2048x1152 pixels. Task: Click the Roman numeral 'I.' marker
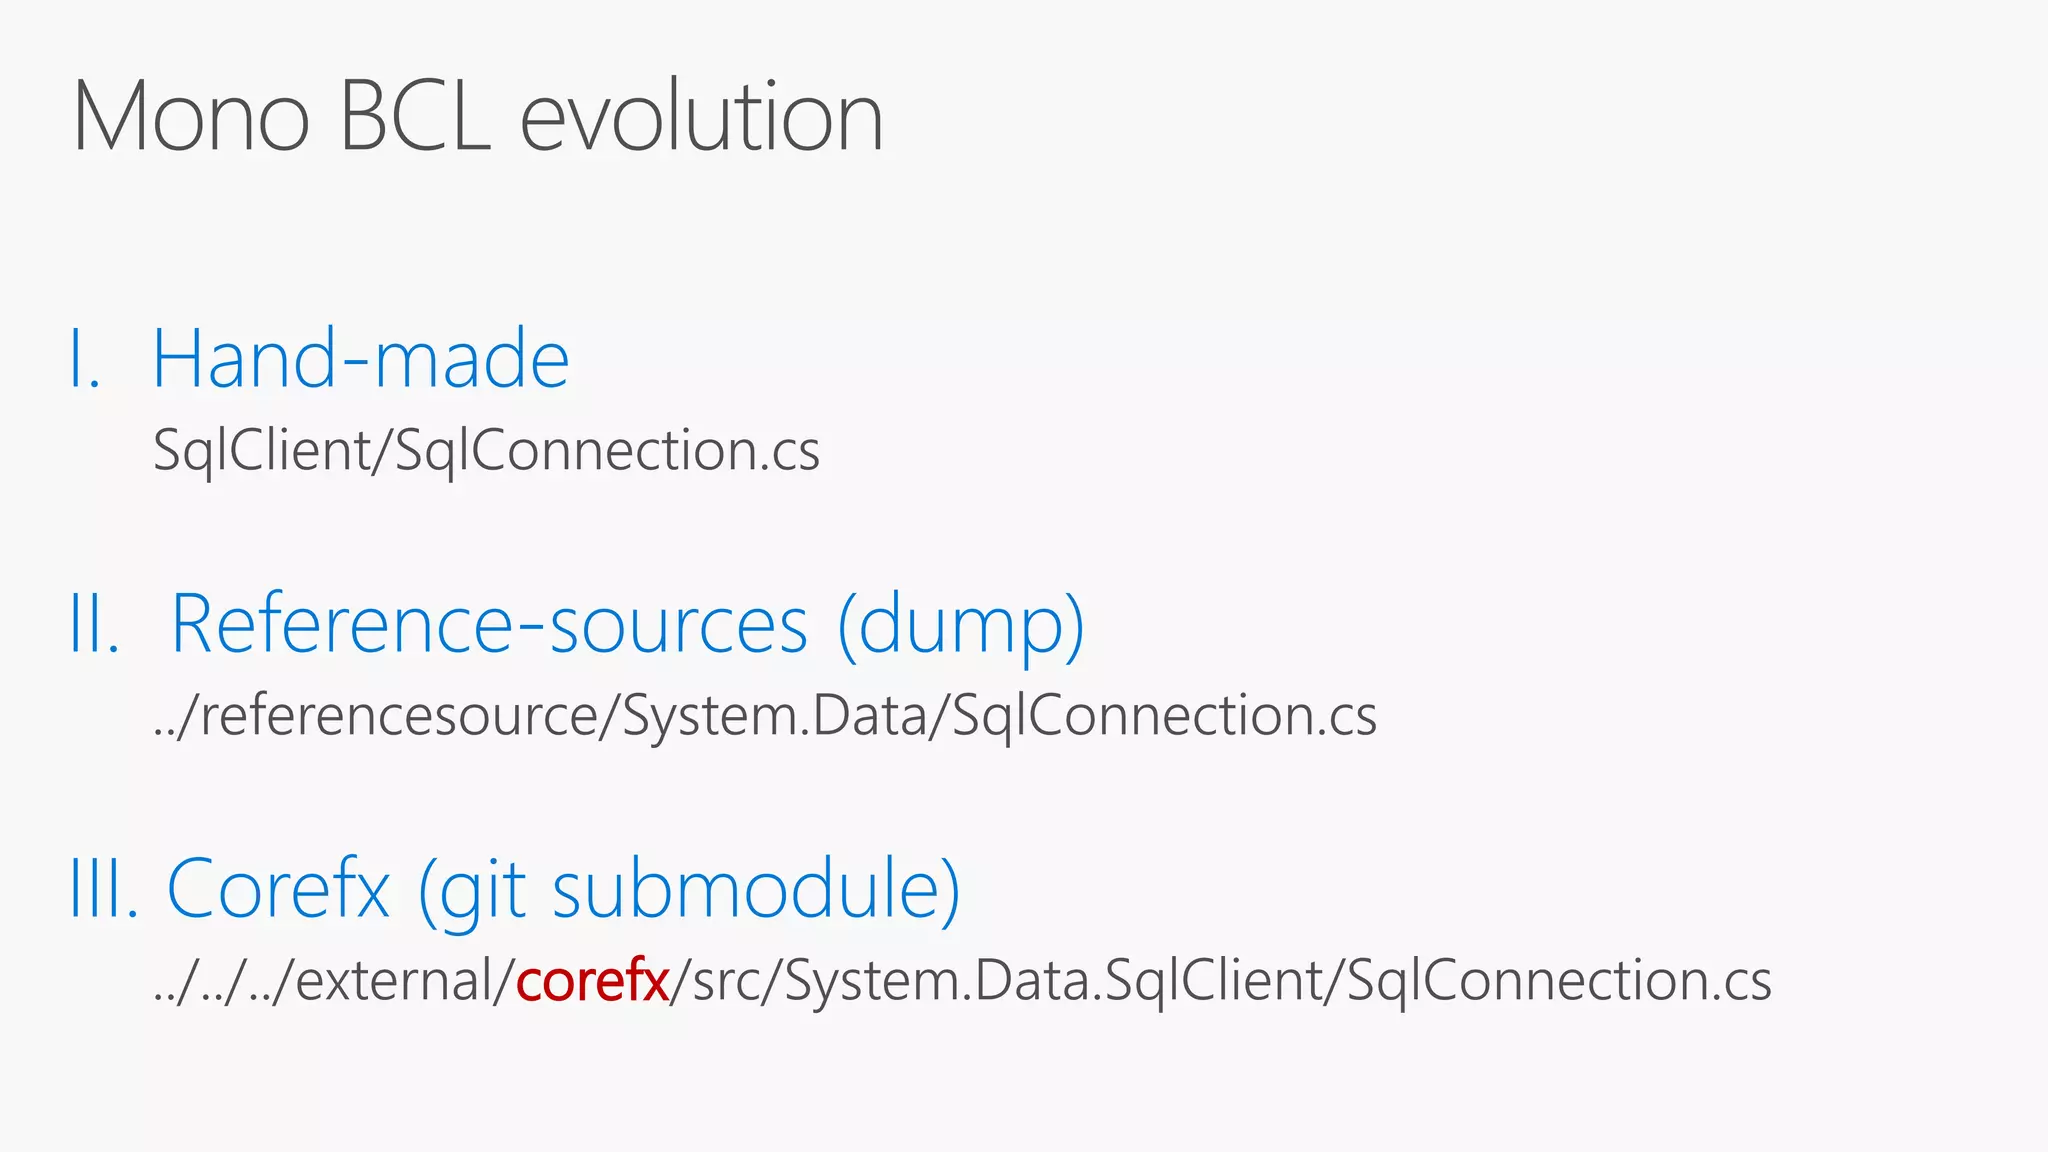(x=85, y=360)
